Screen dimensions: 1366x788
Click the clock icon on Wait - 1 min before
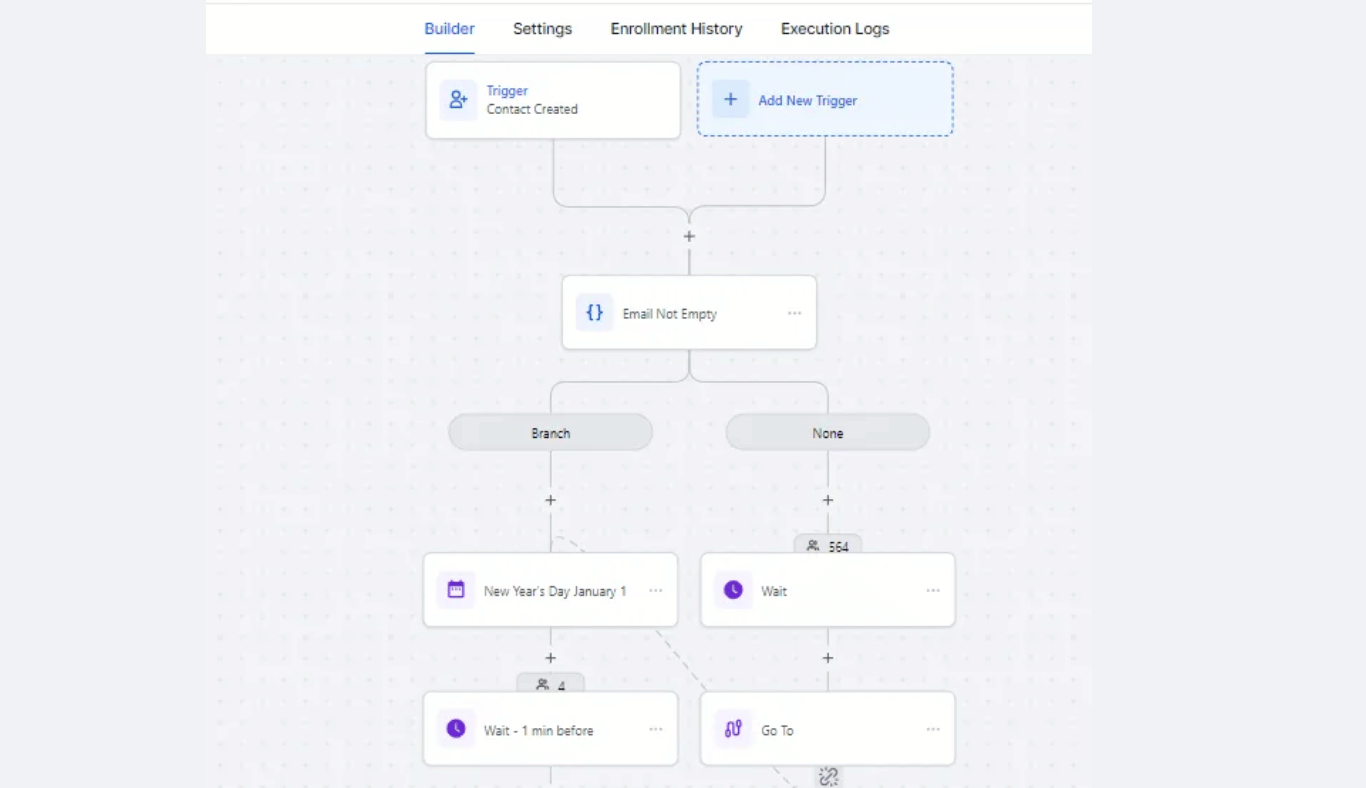tap(456, 729)
